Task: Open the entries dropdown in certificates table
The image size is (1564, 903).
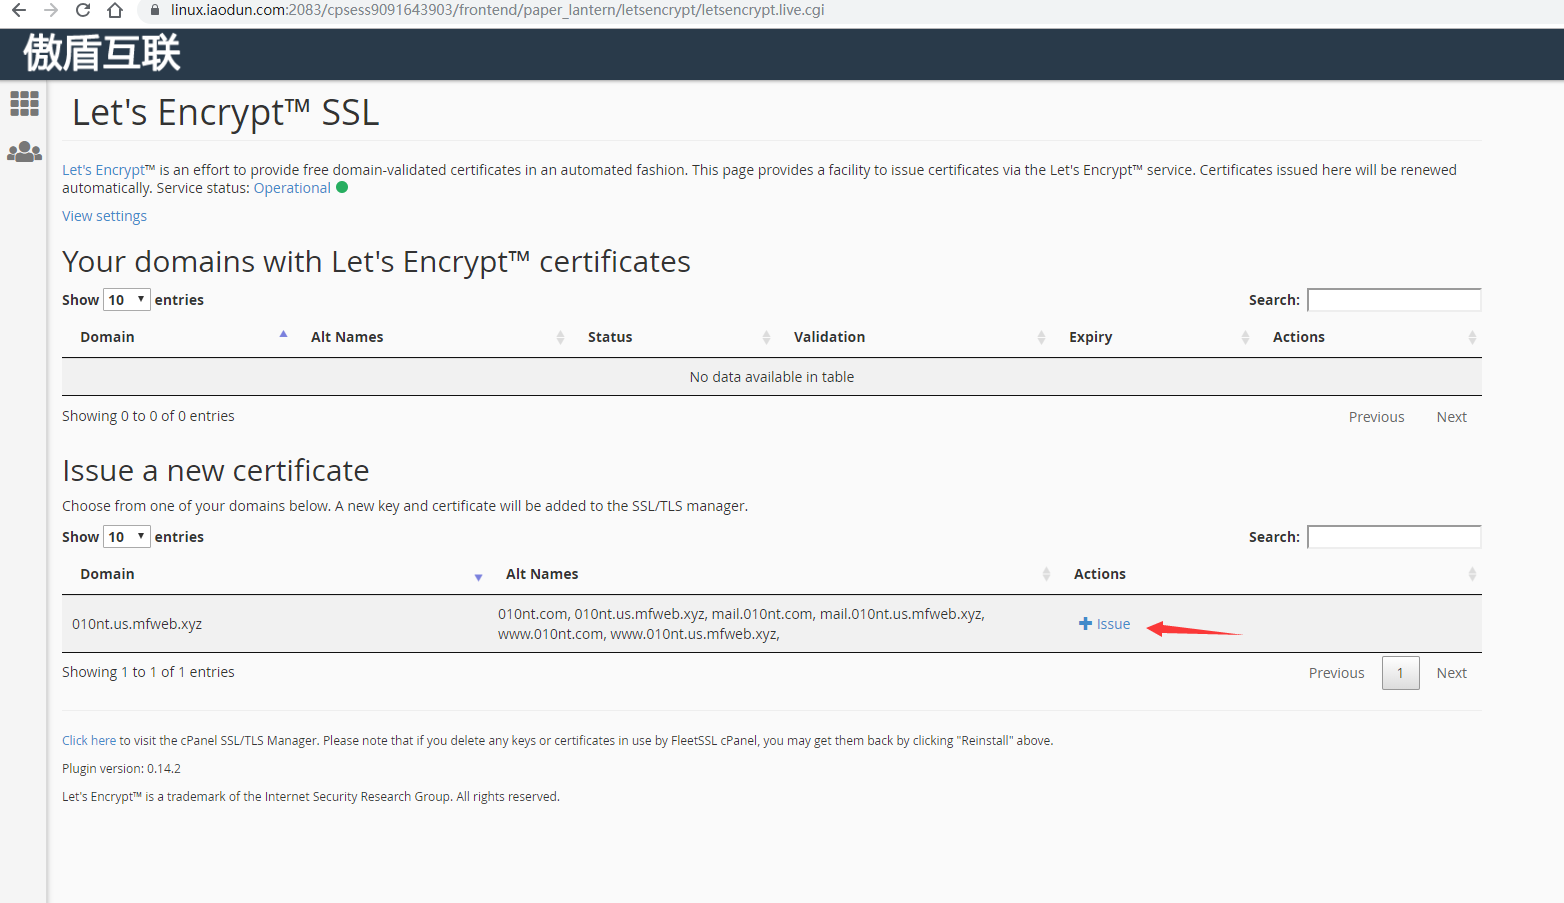Action: 126,300
